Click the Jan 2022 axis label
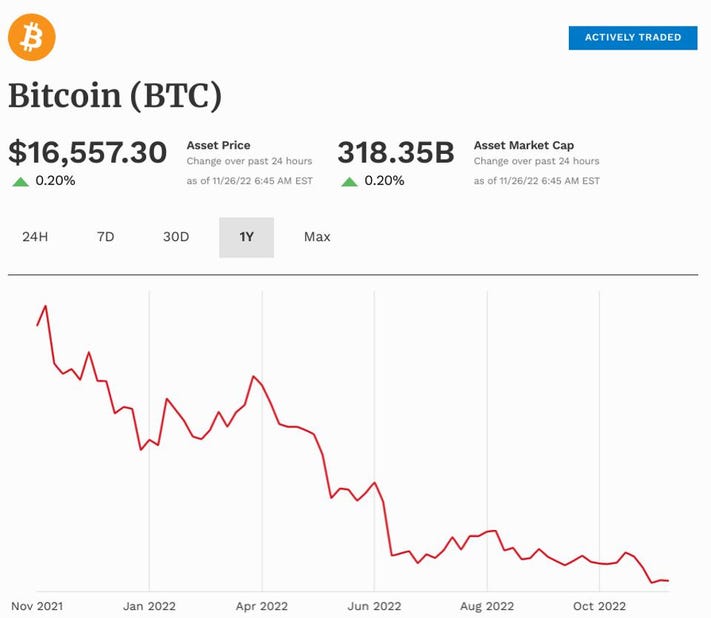711x618 pixels. click(x=149, y=606)
